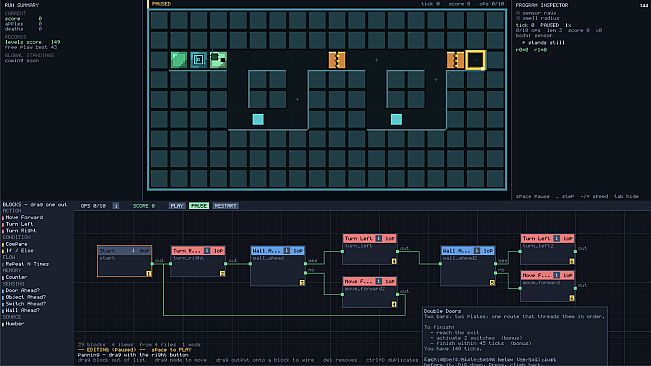Click the turn_left2 node's out port

point(575,251)
